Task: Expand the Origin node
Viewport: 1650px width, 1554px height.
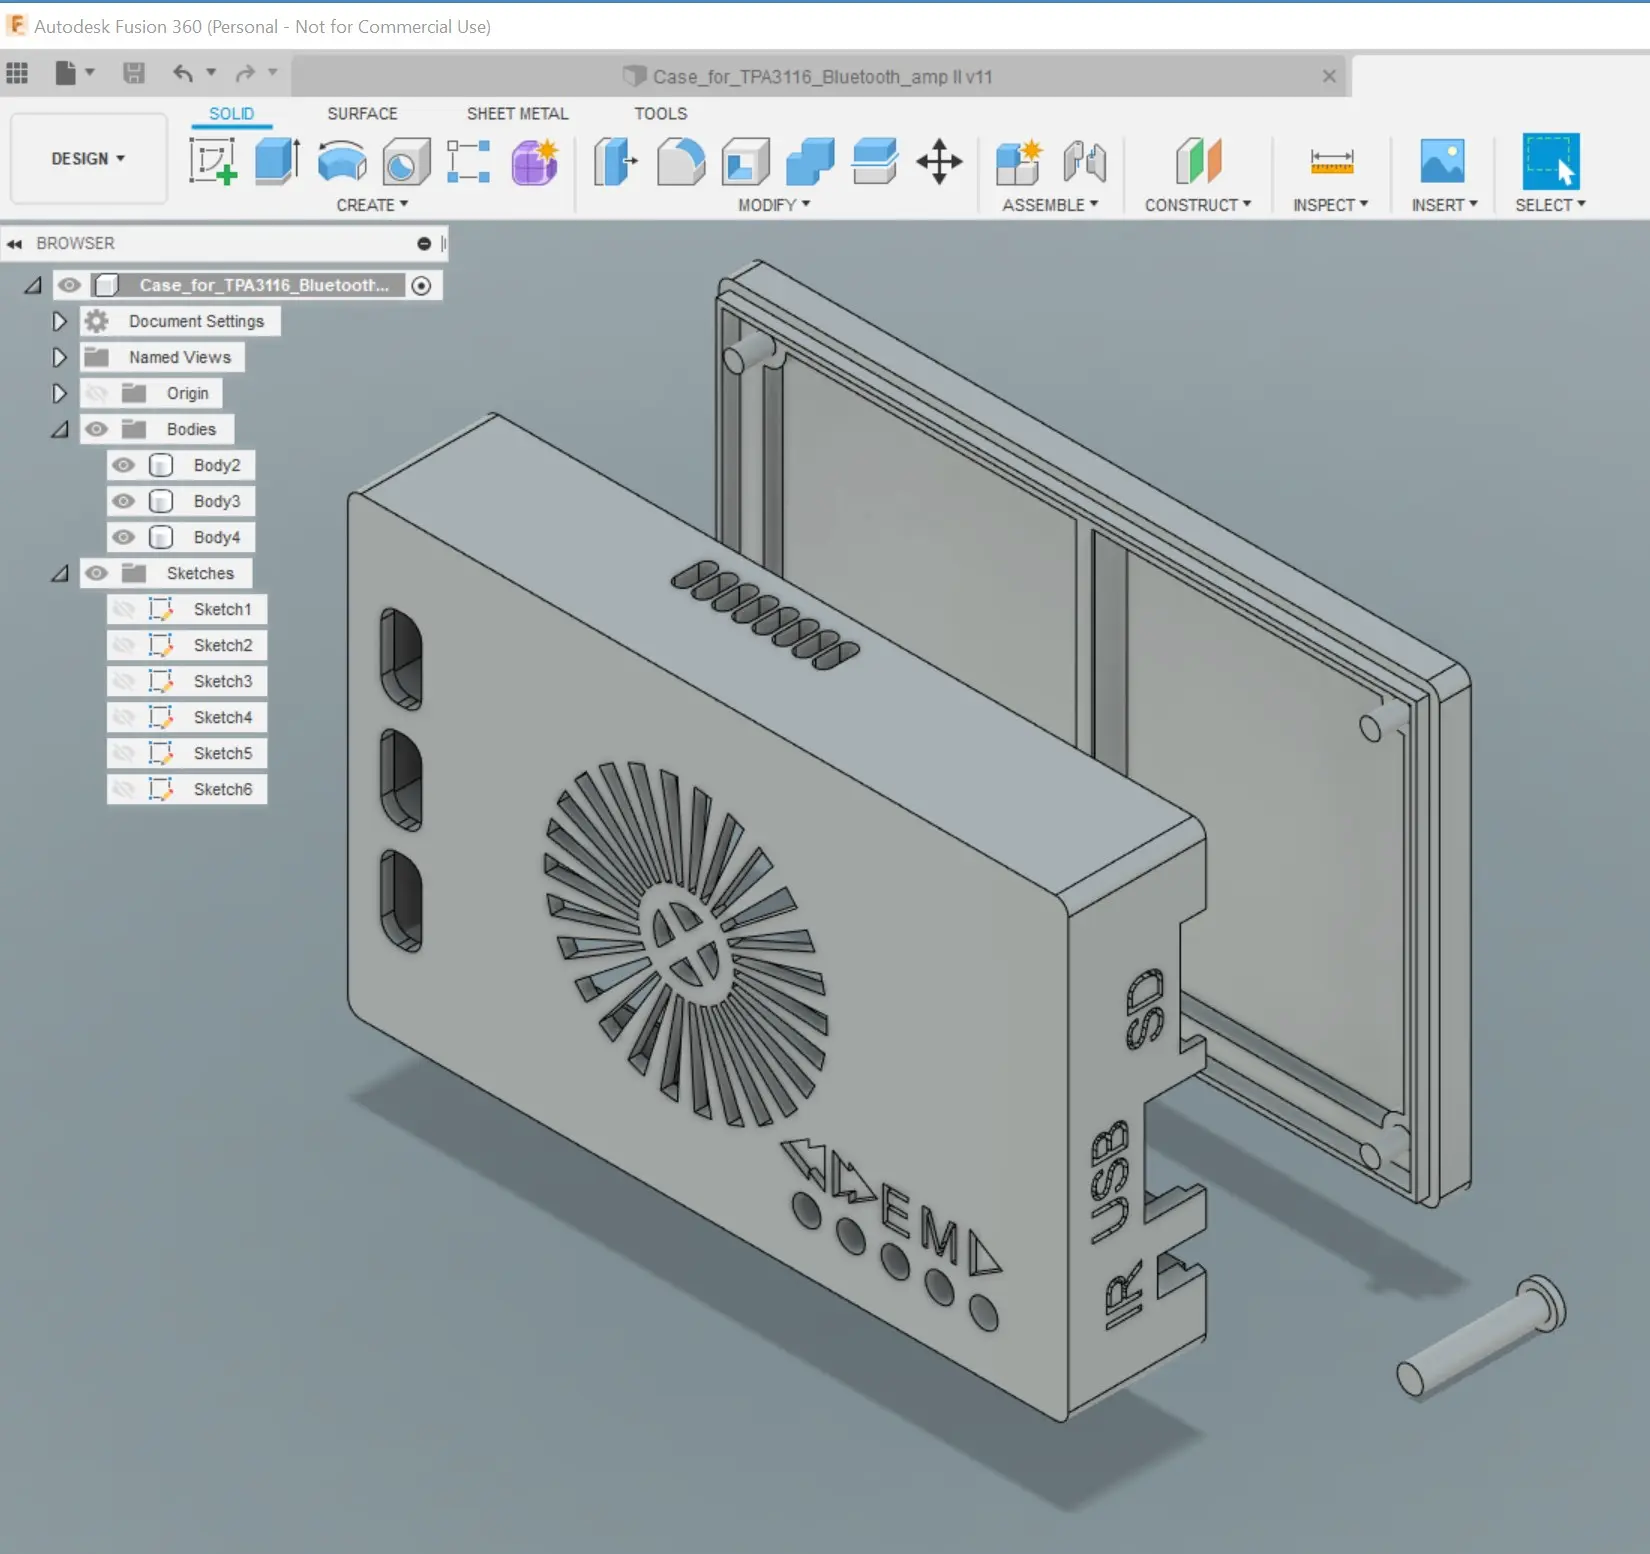Action: click(59, 393)
